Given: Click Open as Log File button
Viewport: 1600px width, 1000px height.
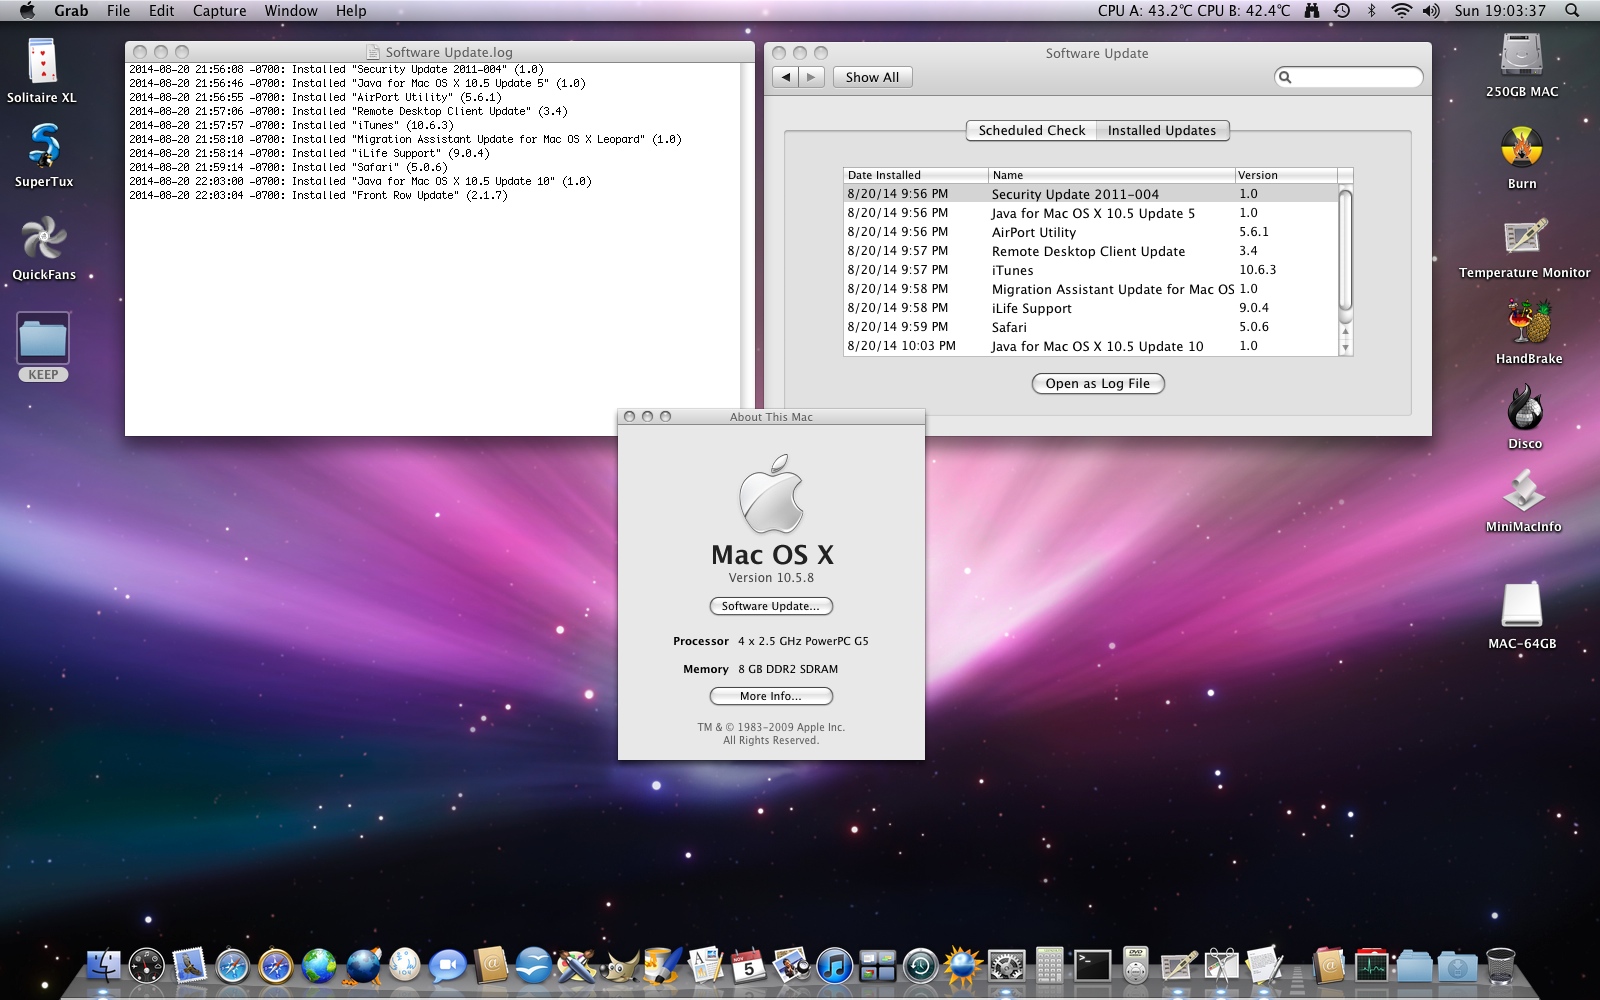Looking at the screenshot, I should tap(1098, 383).
